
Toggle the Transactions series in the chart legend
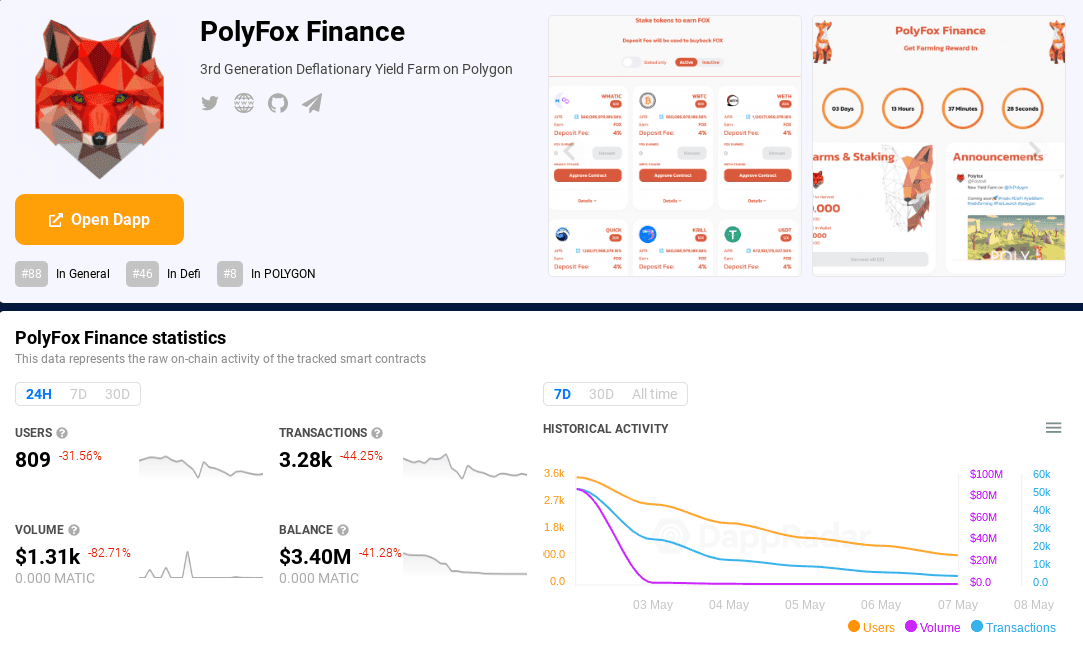[x=1013, y=627]
